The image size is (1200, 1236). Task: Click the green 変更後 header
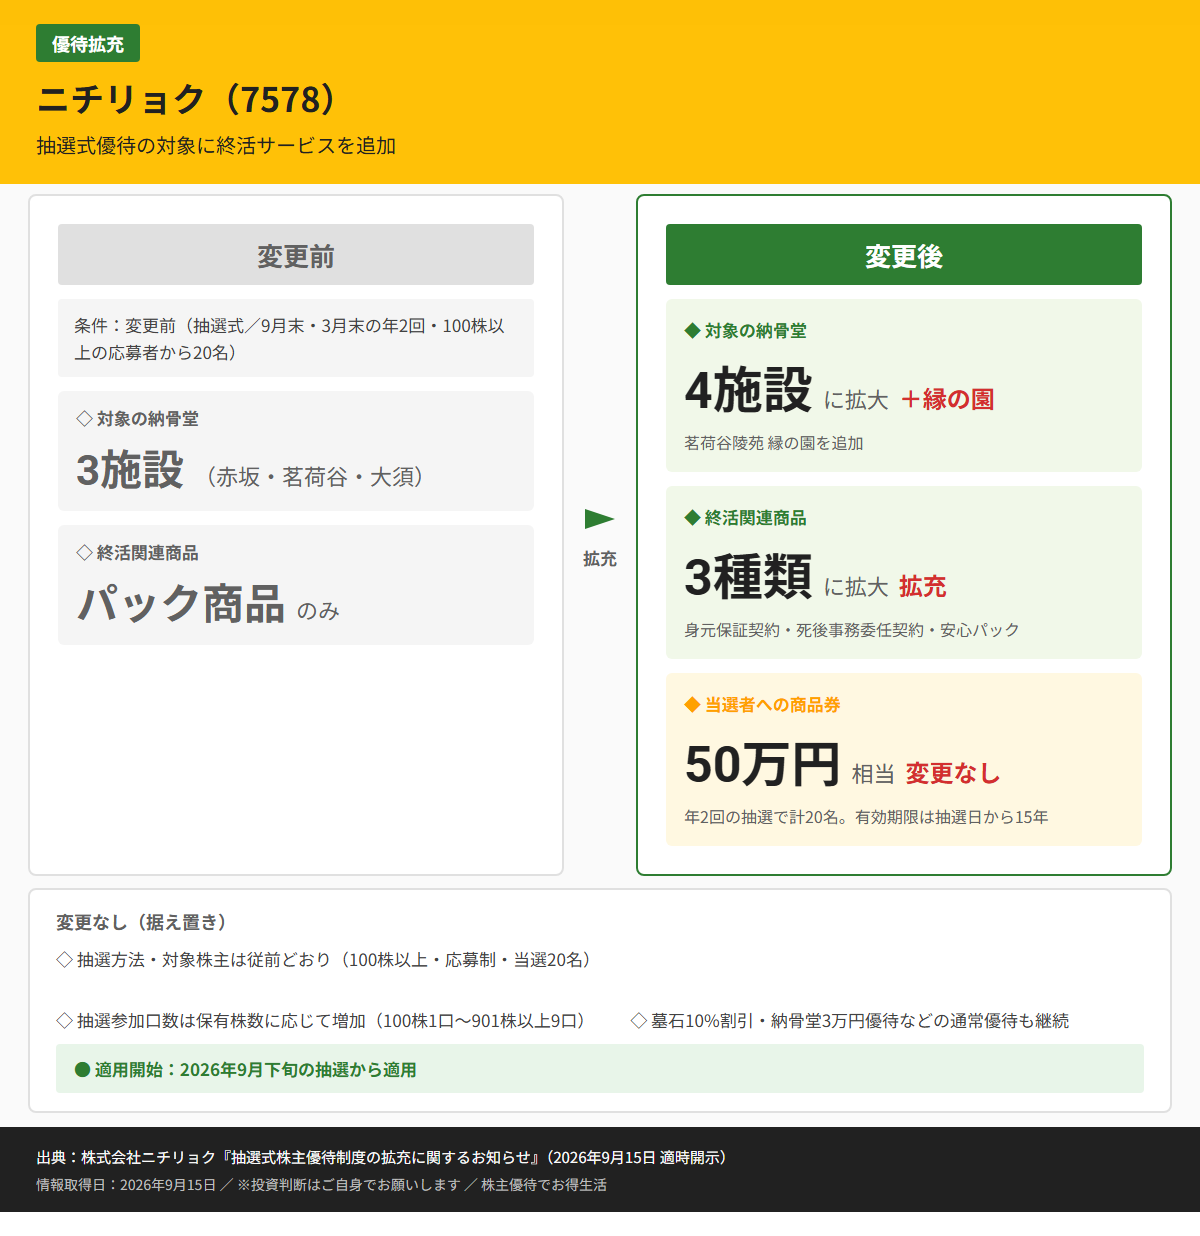coord(904,255)
